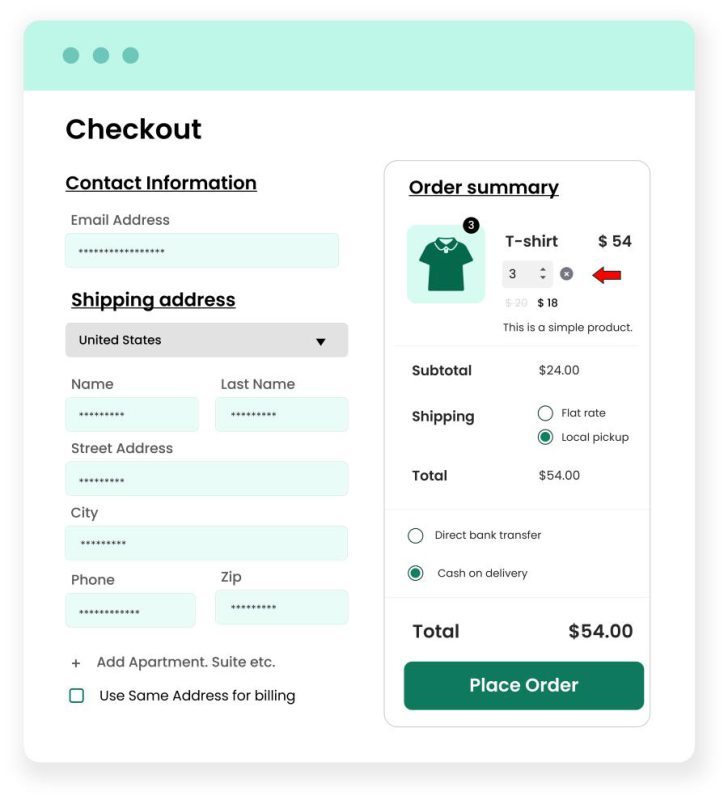Click the first dot in window header
The image size is (728, 800).
[x=71, y=55]
